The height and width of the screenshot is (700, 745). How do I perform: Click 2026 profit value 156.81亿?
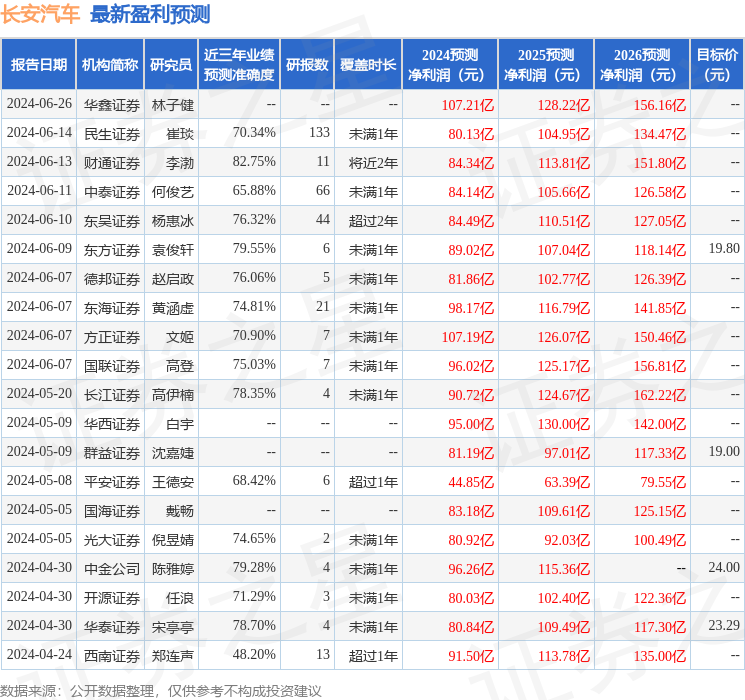659,366
